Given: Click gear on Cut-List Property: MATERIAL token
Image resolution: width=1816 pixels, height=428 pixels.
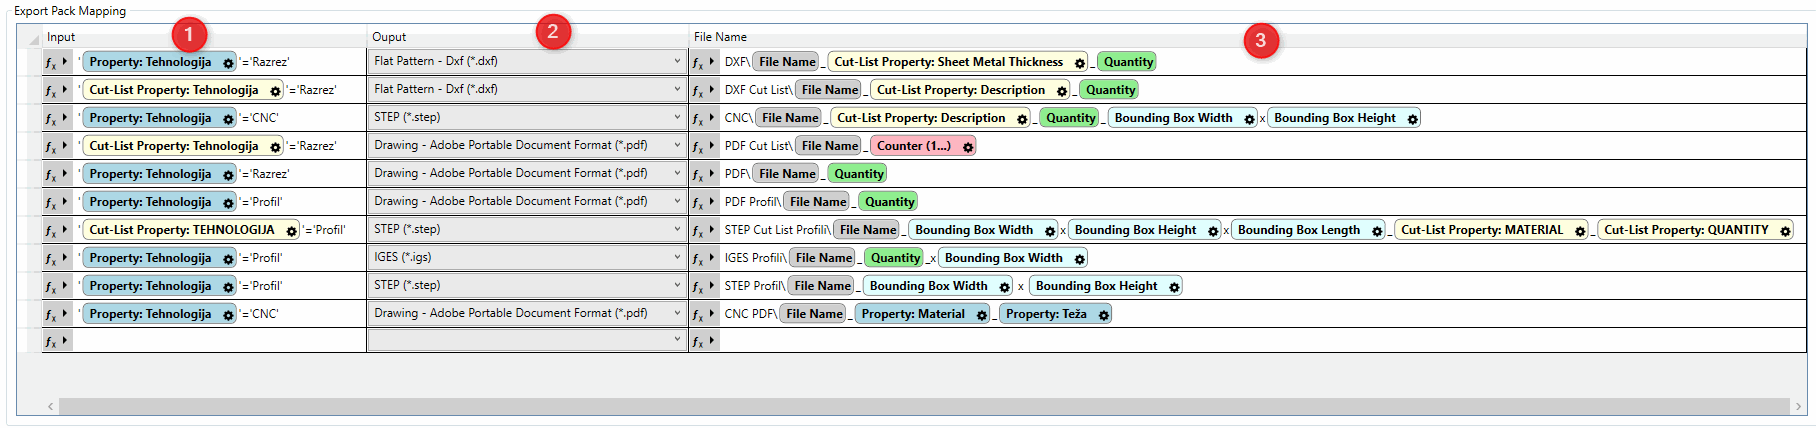Looking at the screenshot, I should [x=1579, y=231].
